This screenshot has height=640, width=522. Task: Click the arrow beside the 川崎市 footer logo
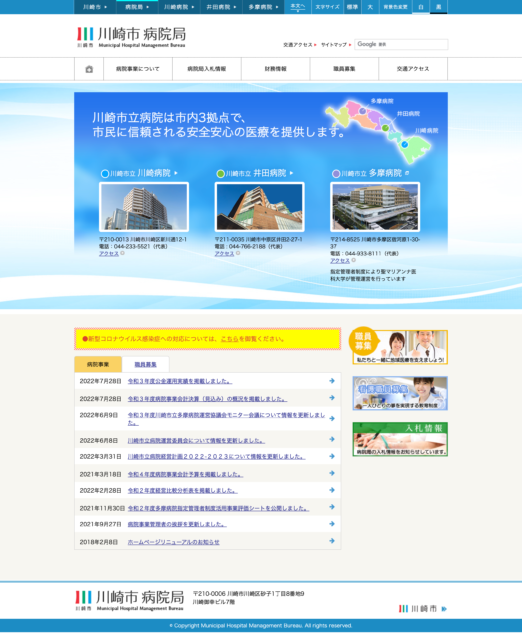click(x=444, y=609)
